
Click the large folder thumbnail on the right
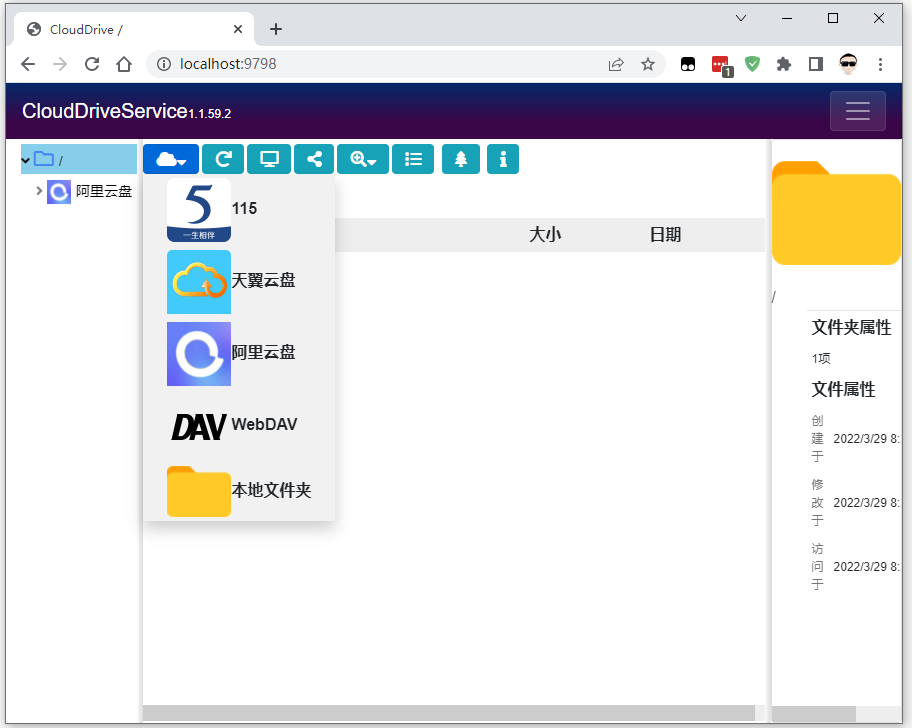pyautogui.click(x=836, y=212)
